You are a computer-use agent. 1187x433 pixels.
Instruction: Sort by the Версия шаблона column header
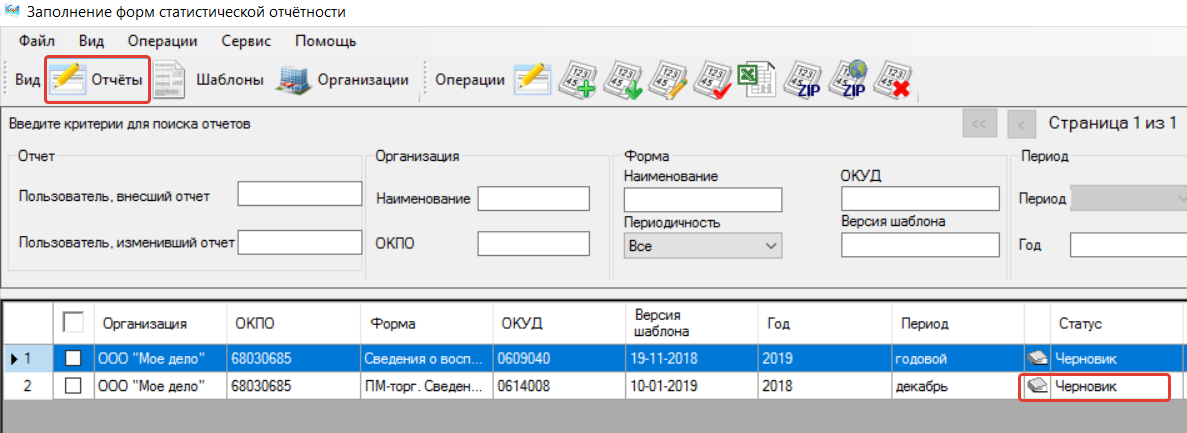point(692,323)
